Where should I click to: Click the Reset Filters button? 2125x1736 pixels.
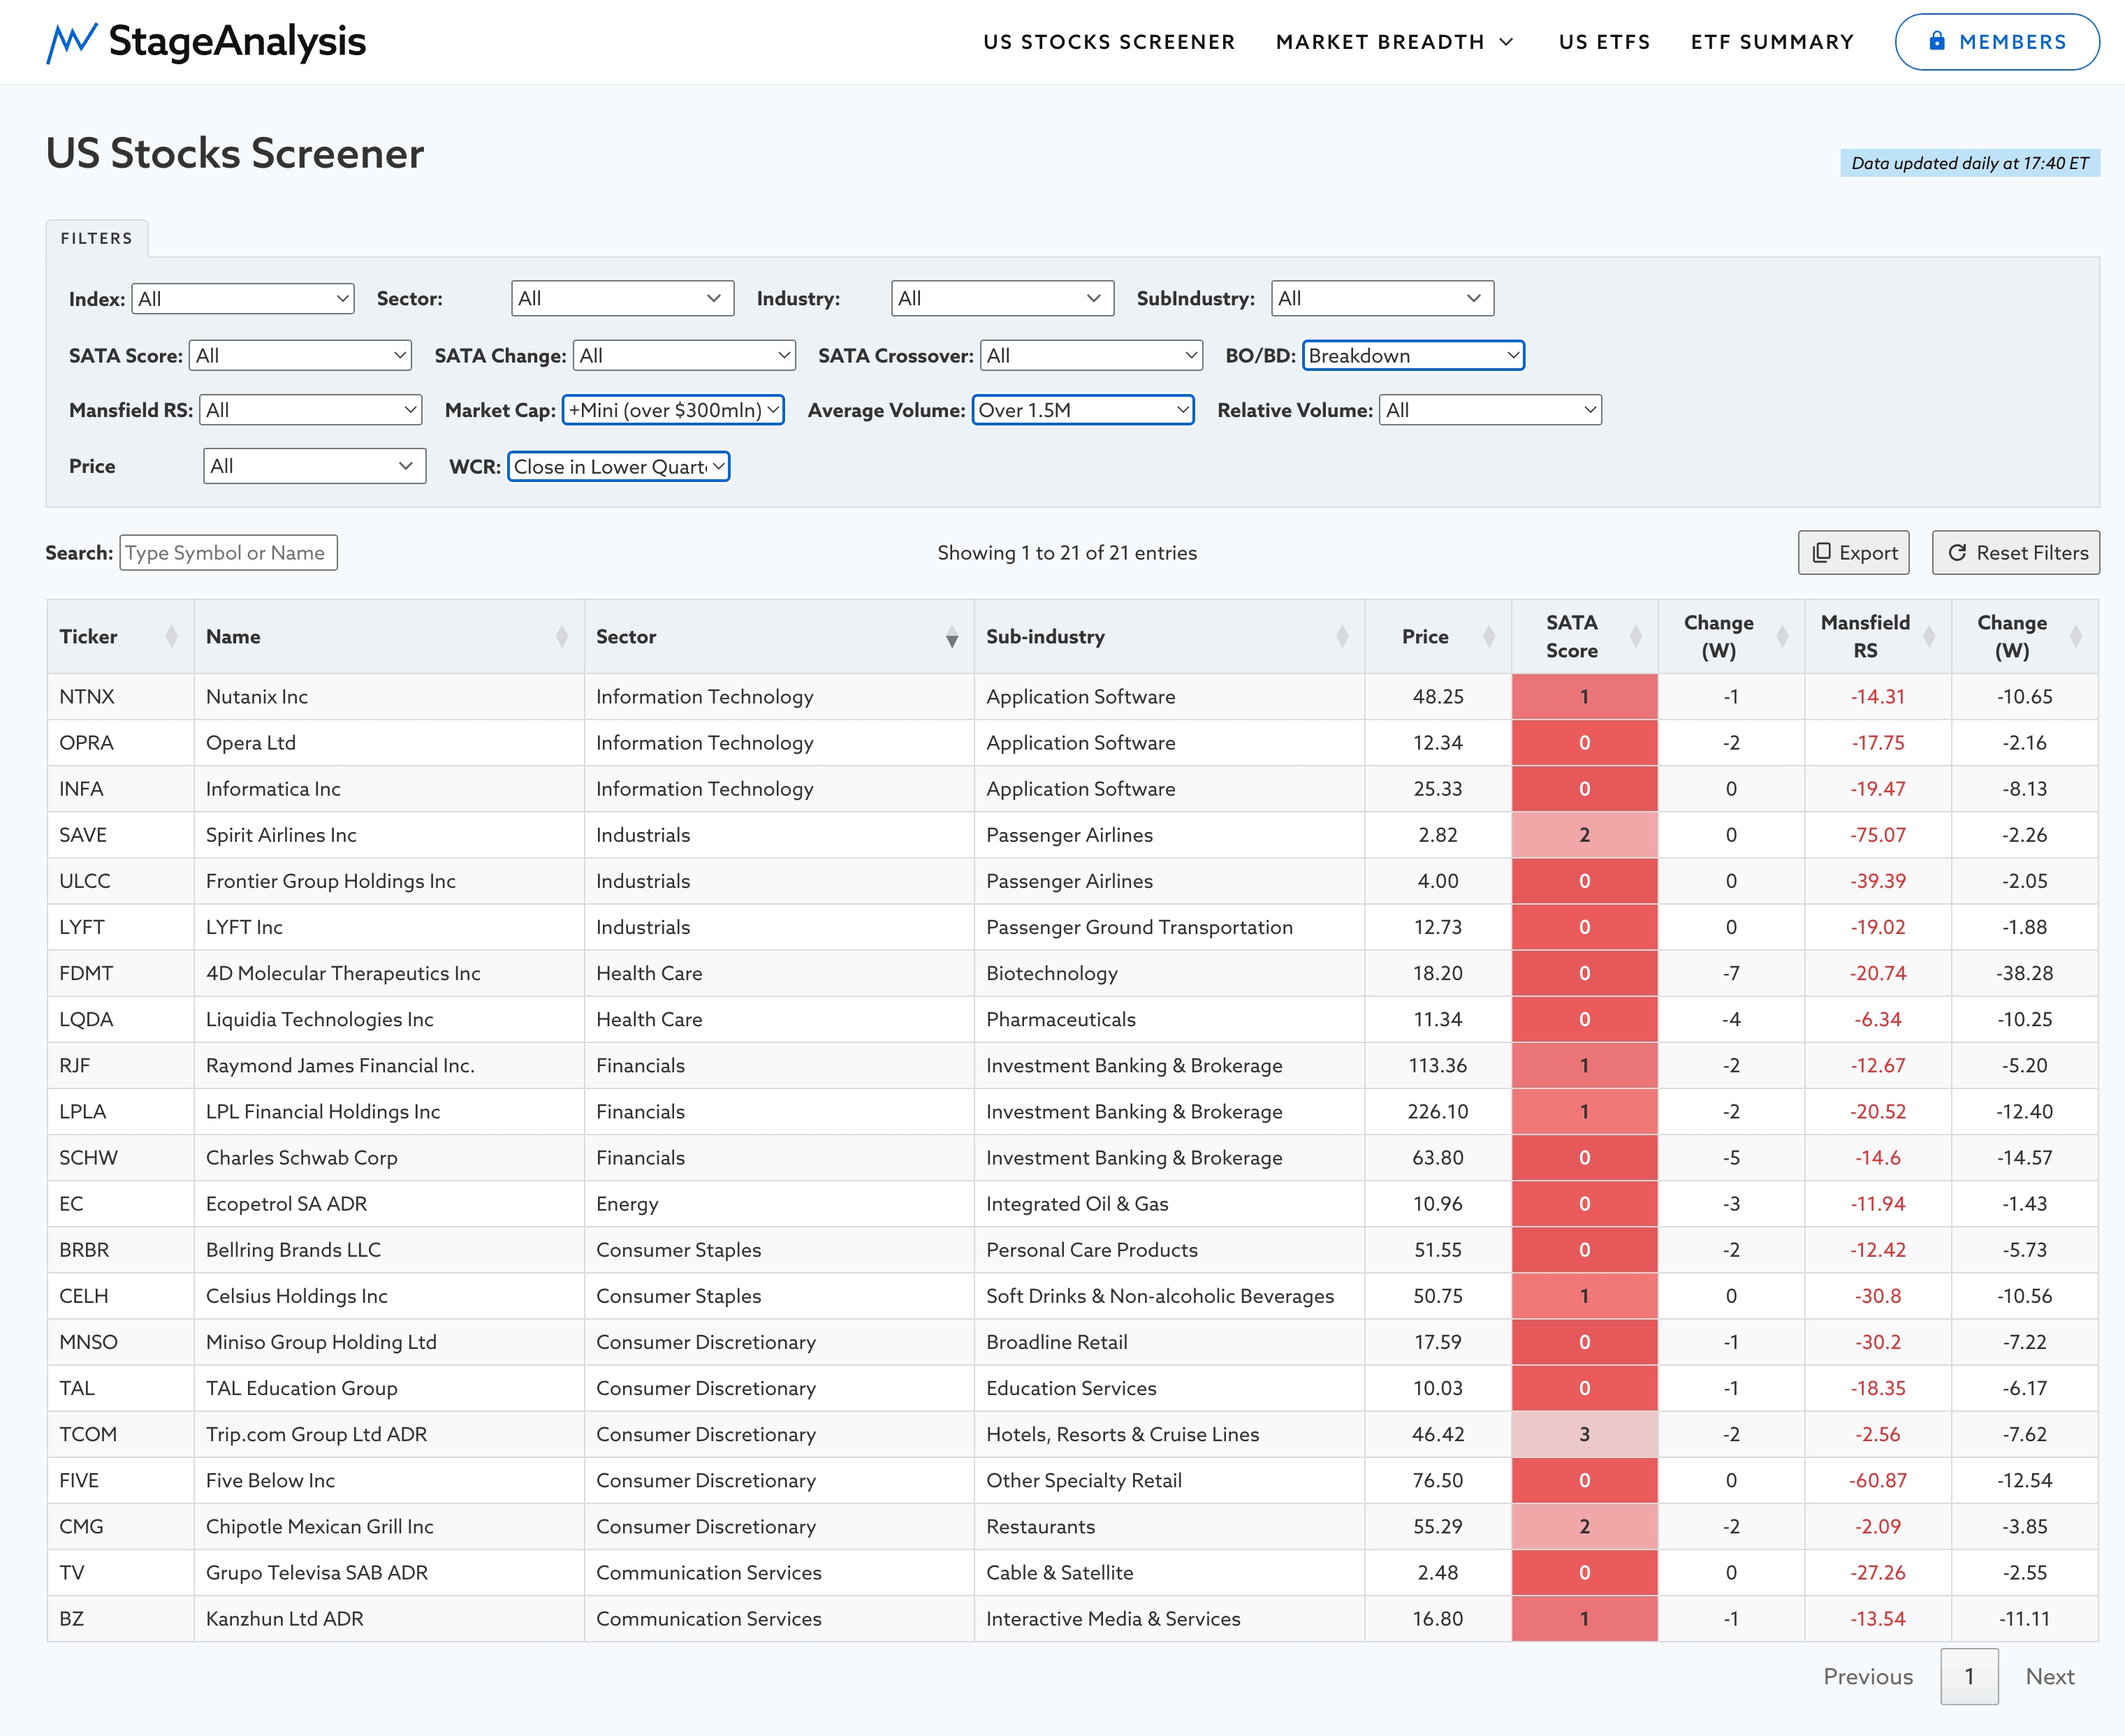tap(2016, 553)
